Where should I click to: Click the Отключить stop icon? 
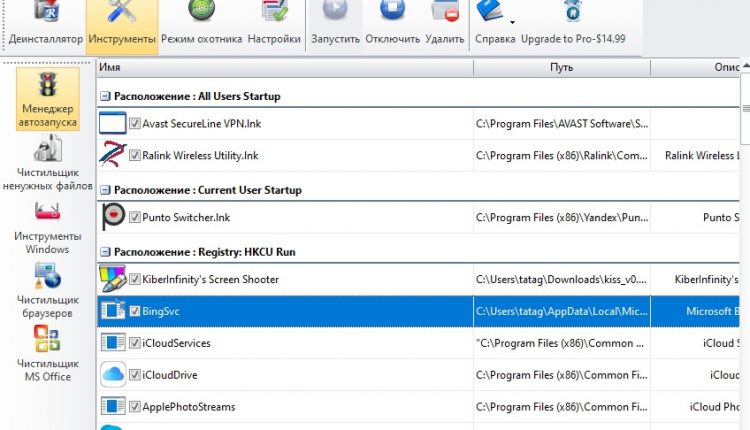tap(392, 10)
